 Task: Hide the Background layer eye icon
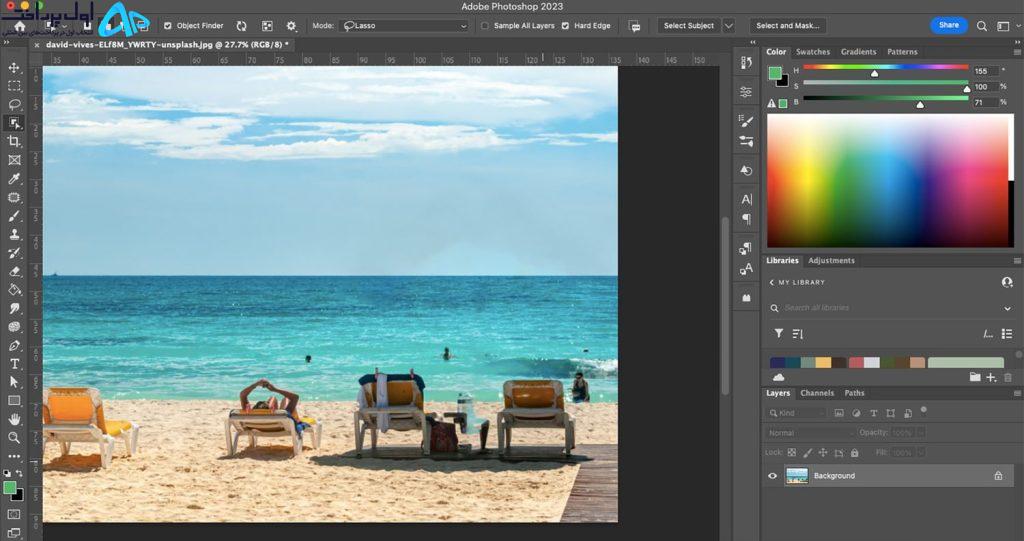(773, 476)
